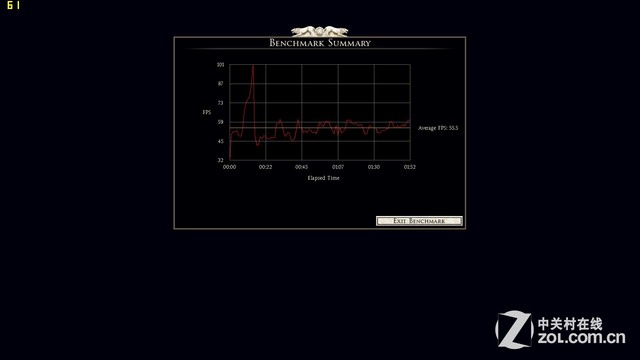The height and width of the screenshot is (360, 640).
Task: Click the 45 value on the FPS axis
Action: click(220, 141)
